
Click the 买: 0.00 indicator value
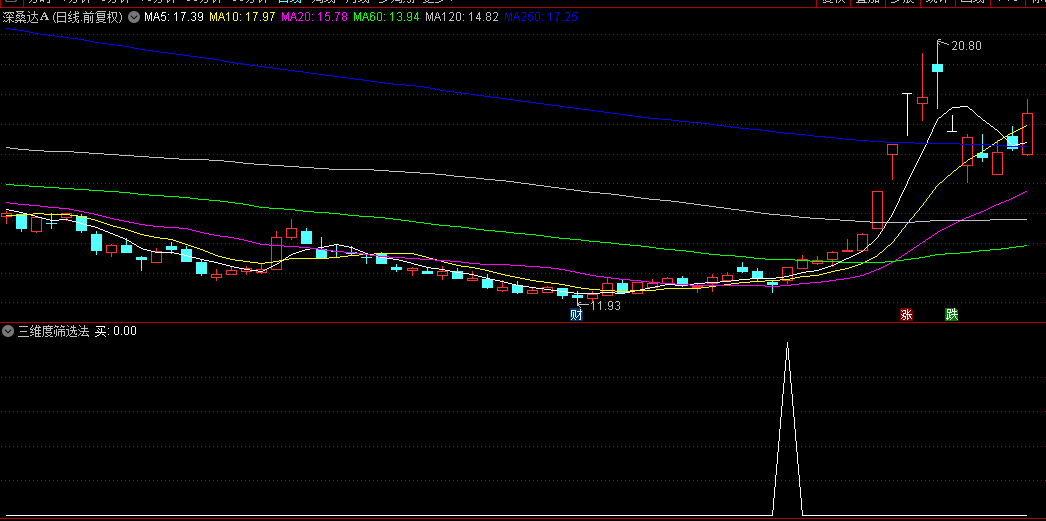click(115, 330)
